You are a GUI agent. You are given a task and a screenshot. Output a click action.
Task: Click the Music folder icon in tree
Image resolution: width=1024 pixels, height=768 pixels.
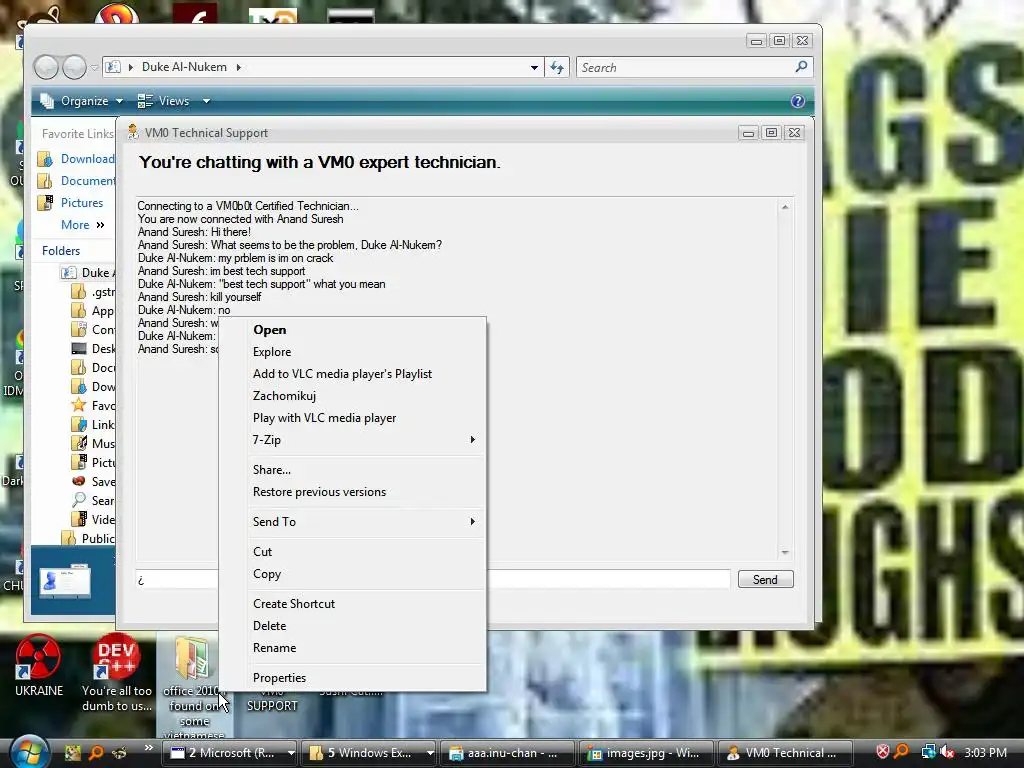79,443
